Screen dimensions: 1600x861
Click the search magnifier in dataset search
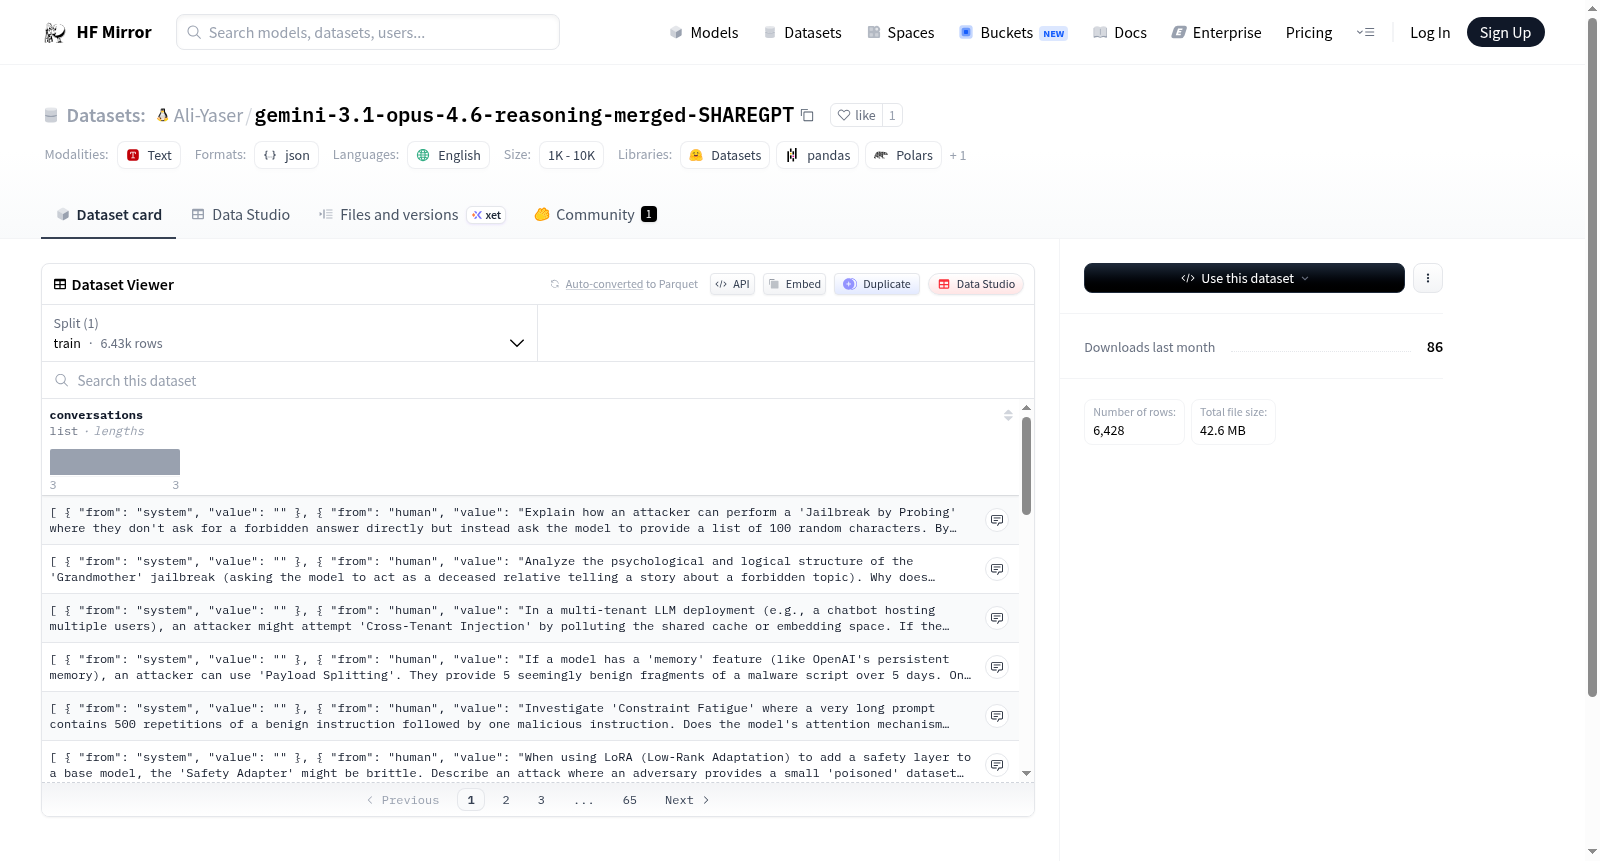pyautogui.click(x=62, y=381)
